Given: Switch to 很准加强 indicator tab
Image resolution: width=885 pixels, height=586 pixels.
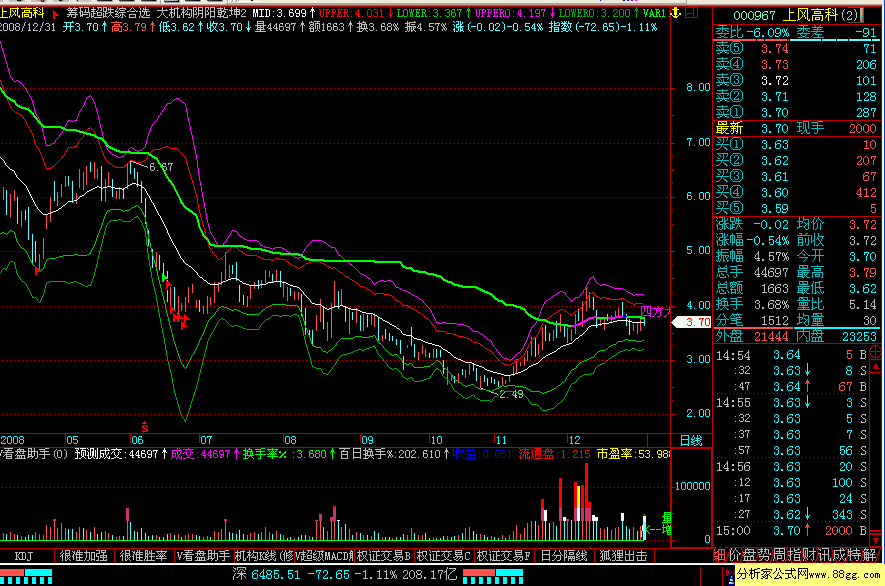Looking at the screenshot, I should pyautogui.click(x=84, y=556).
